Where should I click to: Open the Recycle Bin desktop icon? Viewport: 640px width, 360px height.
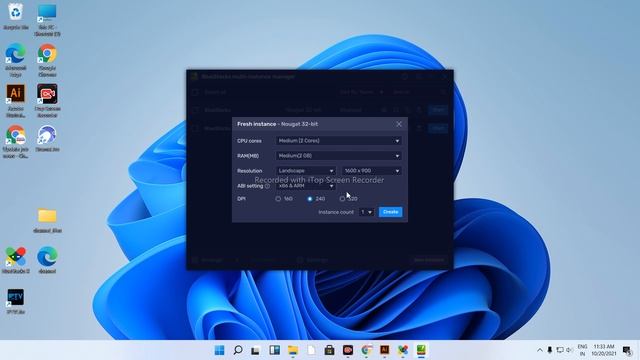(16, 16)
